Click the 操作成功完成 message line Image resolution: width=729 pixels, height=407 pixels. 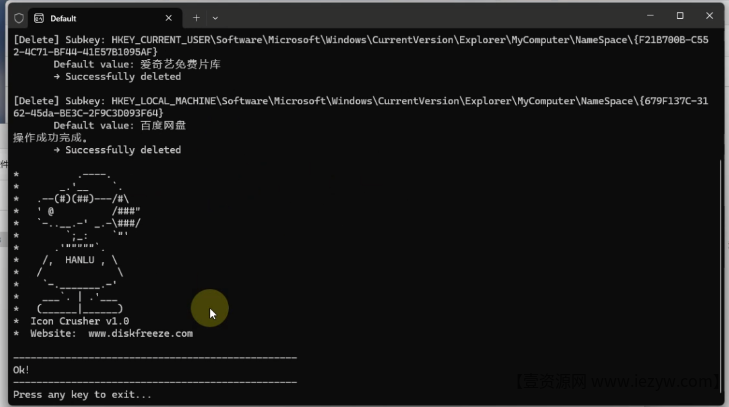click(46, 137)
